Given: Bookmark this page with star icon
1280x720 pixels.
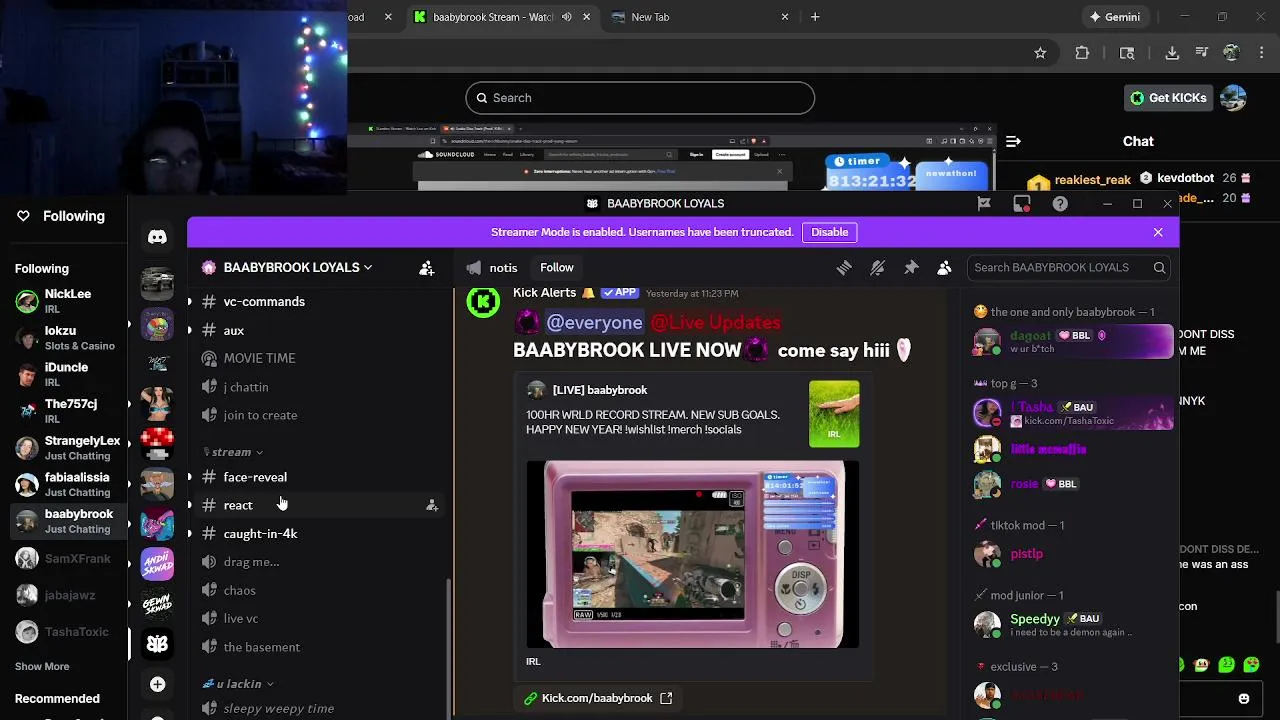Looking at the screenshot, I should [x=1040, y=53].
